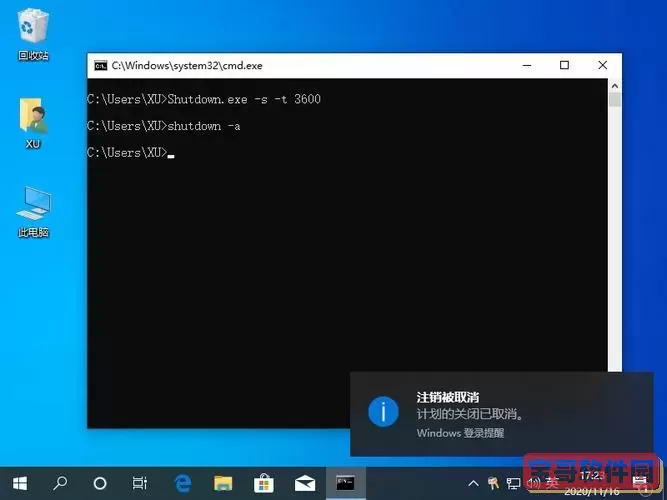Open the clock showing 2020/11/16
The height and width of the screenshot is (500, 667).
pyautogui.click(x=592, y=483)
